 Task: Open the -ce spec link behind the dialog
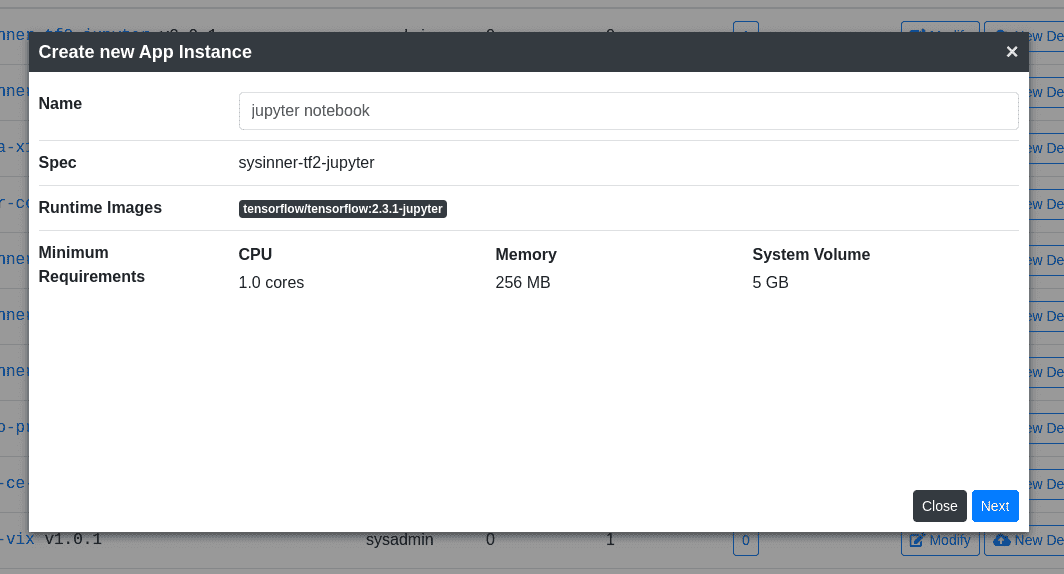pos(14,483)
